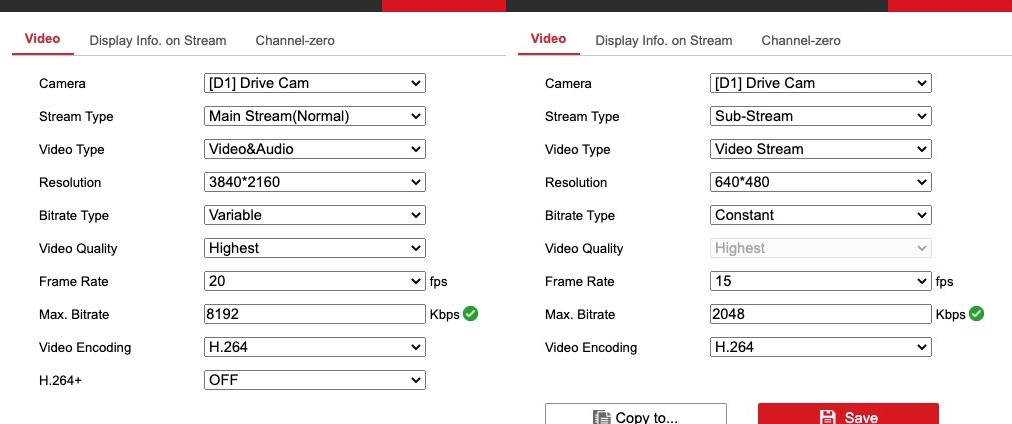1012x424 pixels.
Task: Open the H.264+ dropdown set to OFF
Action: click(x=314, y=380)
